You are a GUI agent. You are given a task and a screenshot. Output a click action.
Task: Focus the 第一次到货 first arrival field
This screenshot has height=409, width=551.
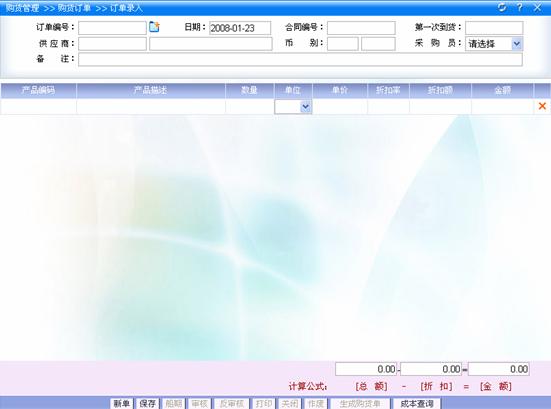click(494, 28)
